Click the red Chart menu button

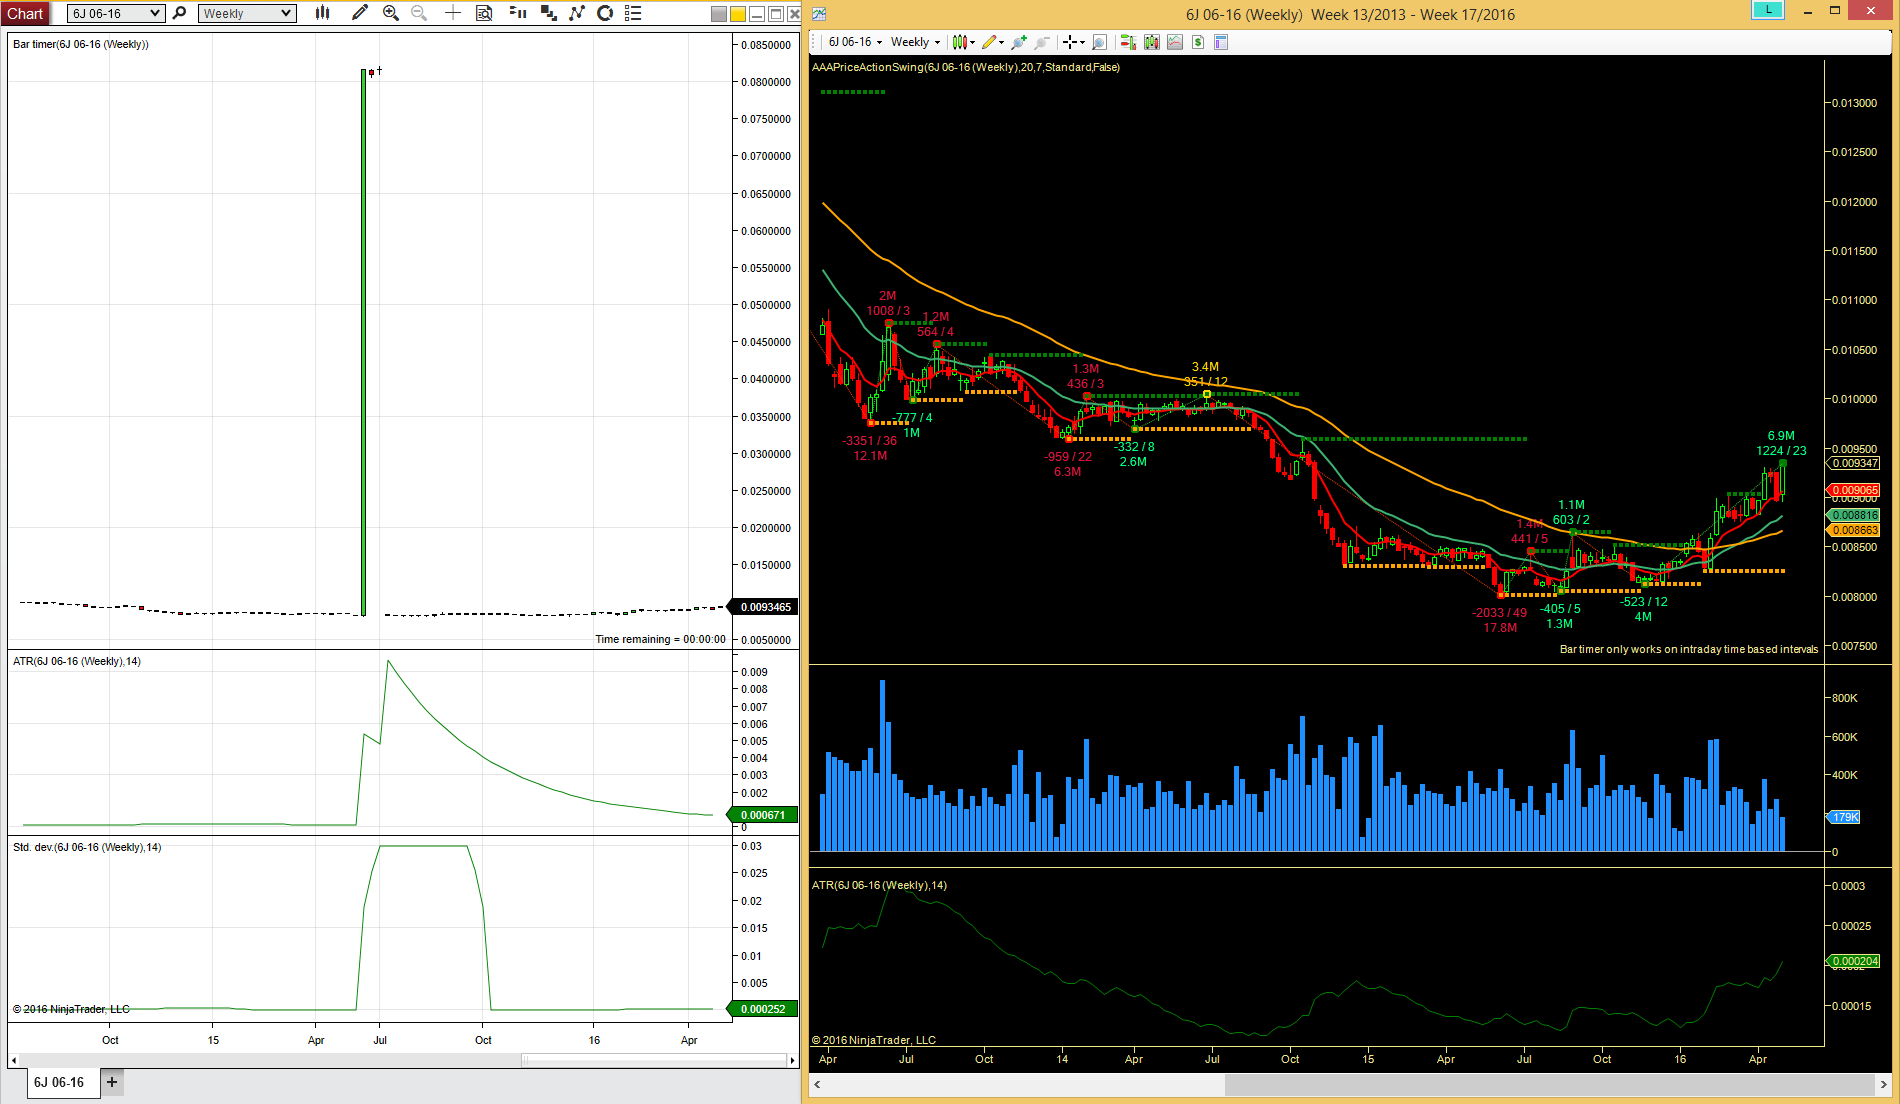coord(25,13)
